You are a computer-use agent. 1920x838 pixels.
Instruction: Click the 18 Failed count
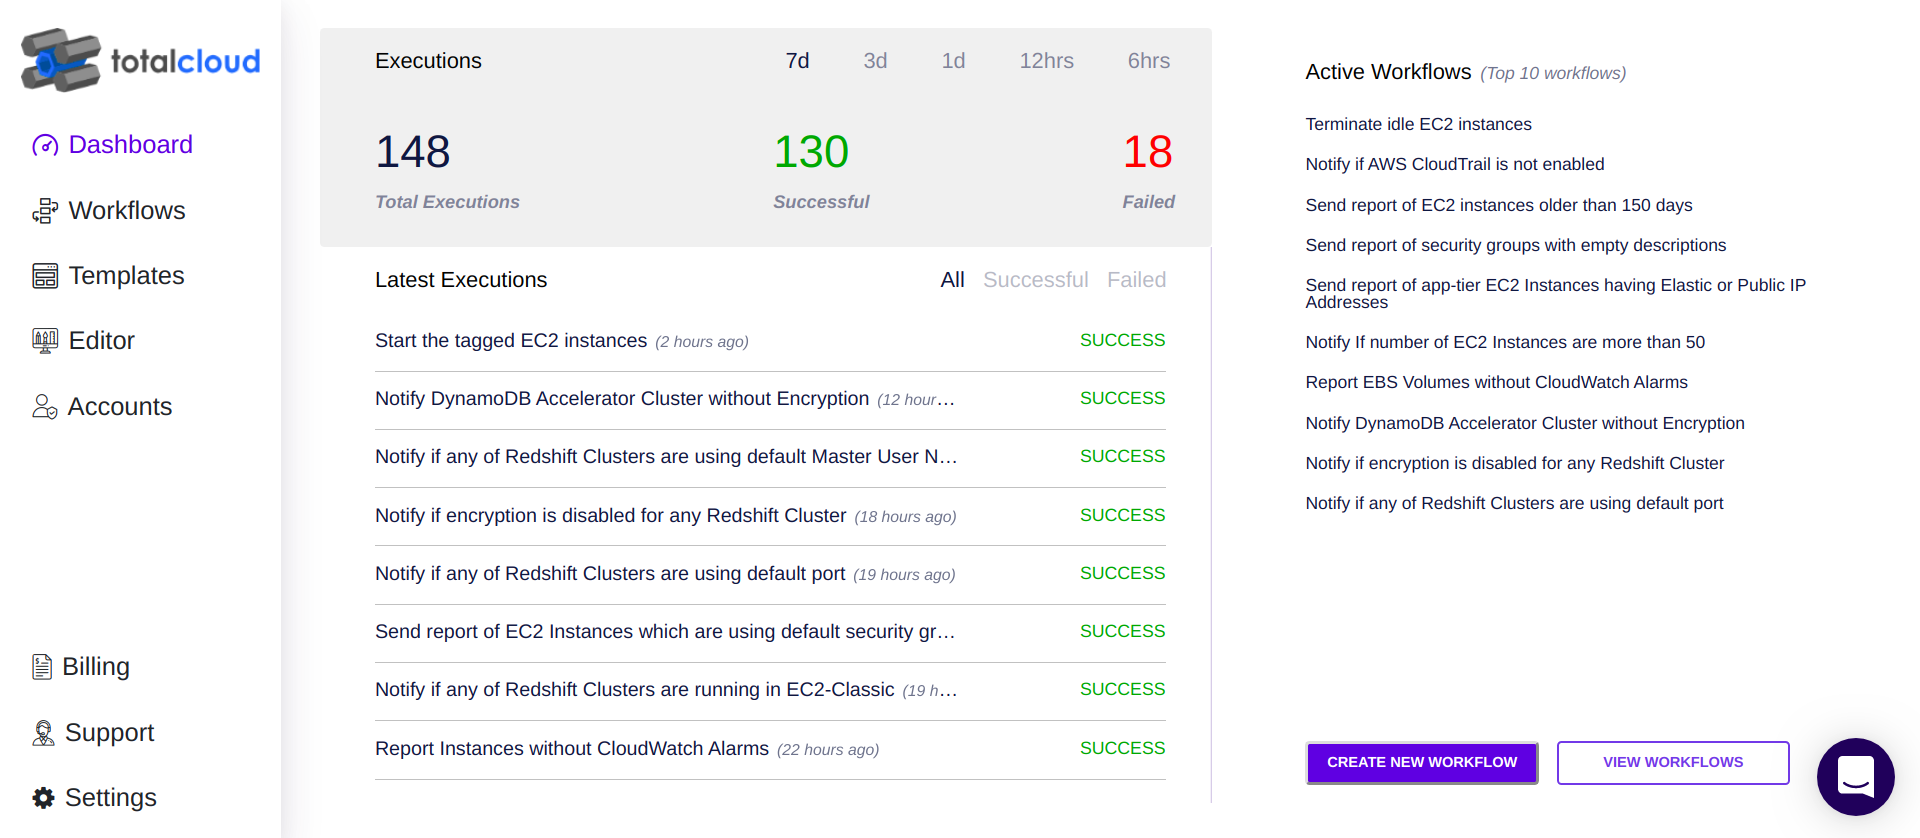point(1147,152)
